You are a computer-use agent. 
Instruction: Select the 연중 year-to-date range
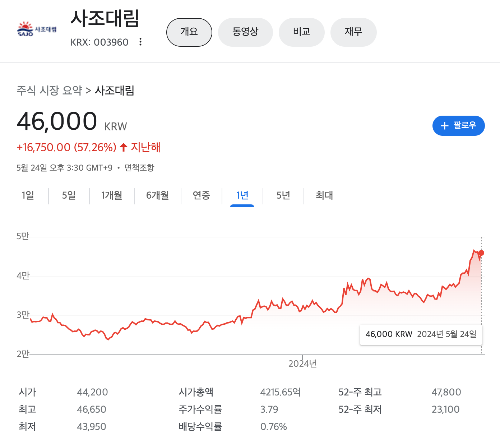[201, 195]
